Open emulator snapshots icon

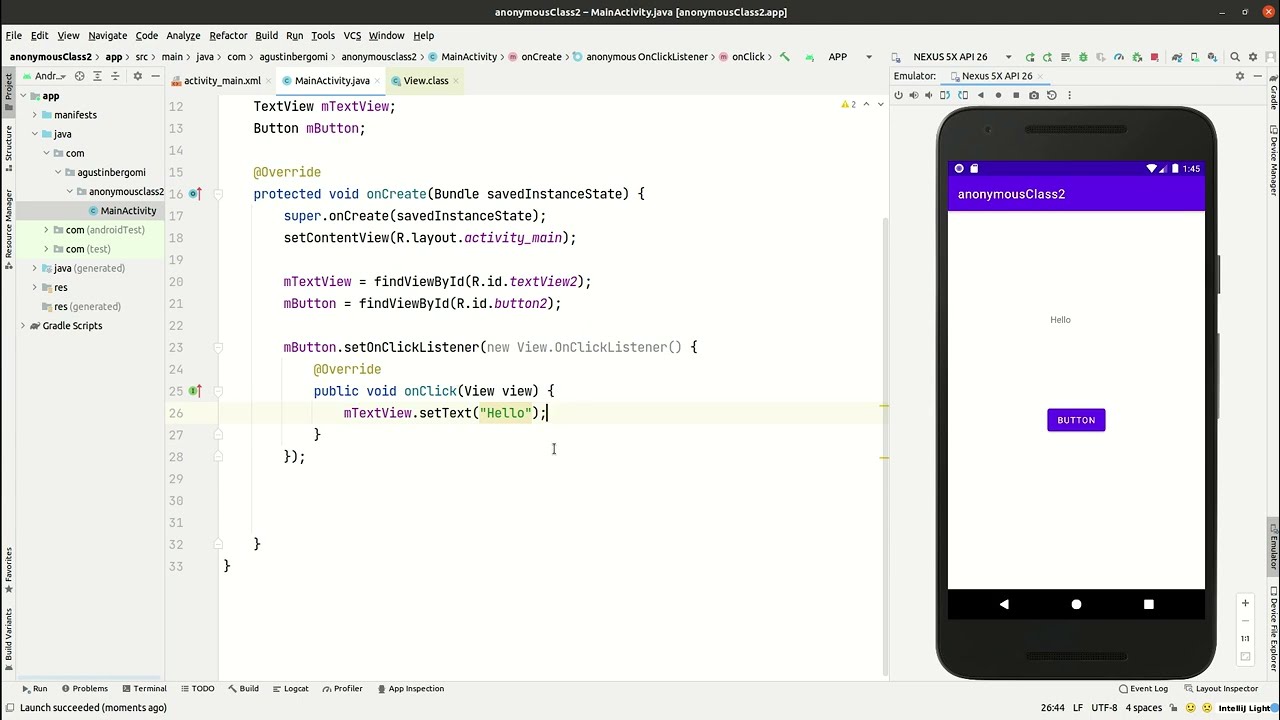coord(1052,95)
